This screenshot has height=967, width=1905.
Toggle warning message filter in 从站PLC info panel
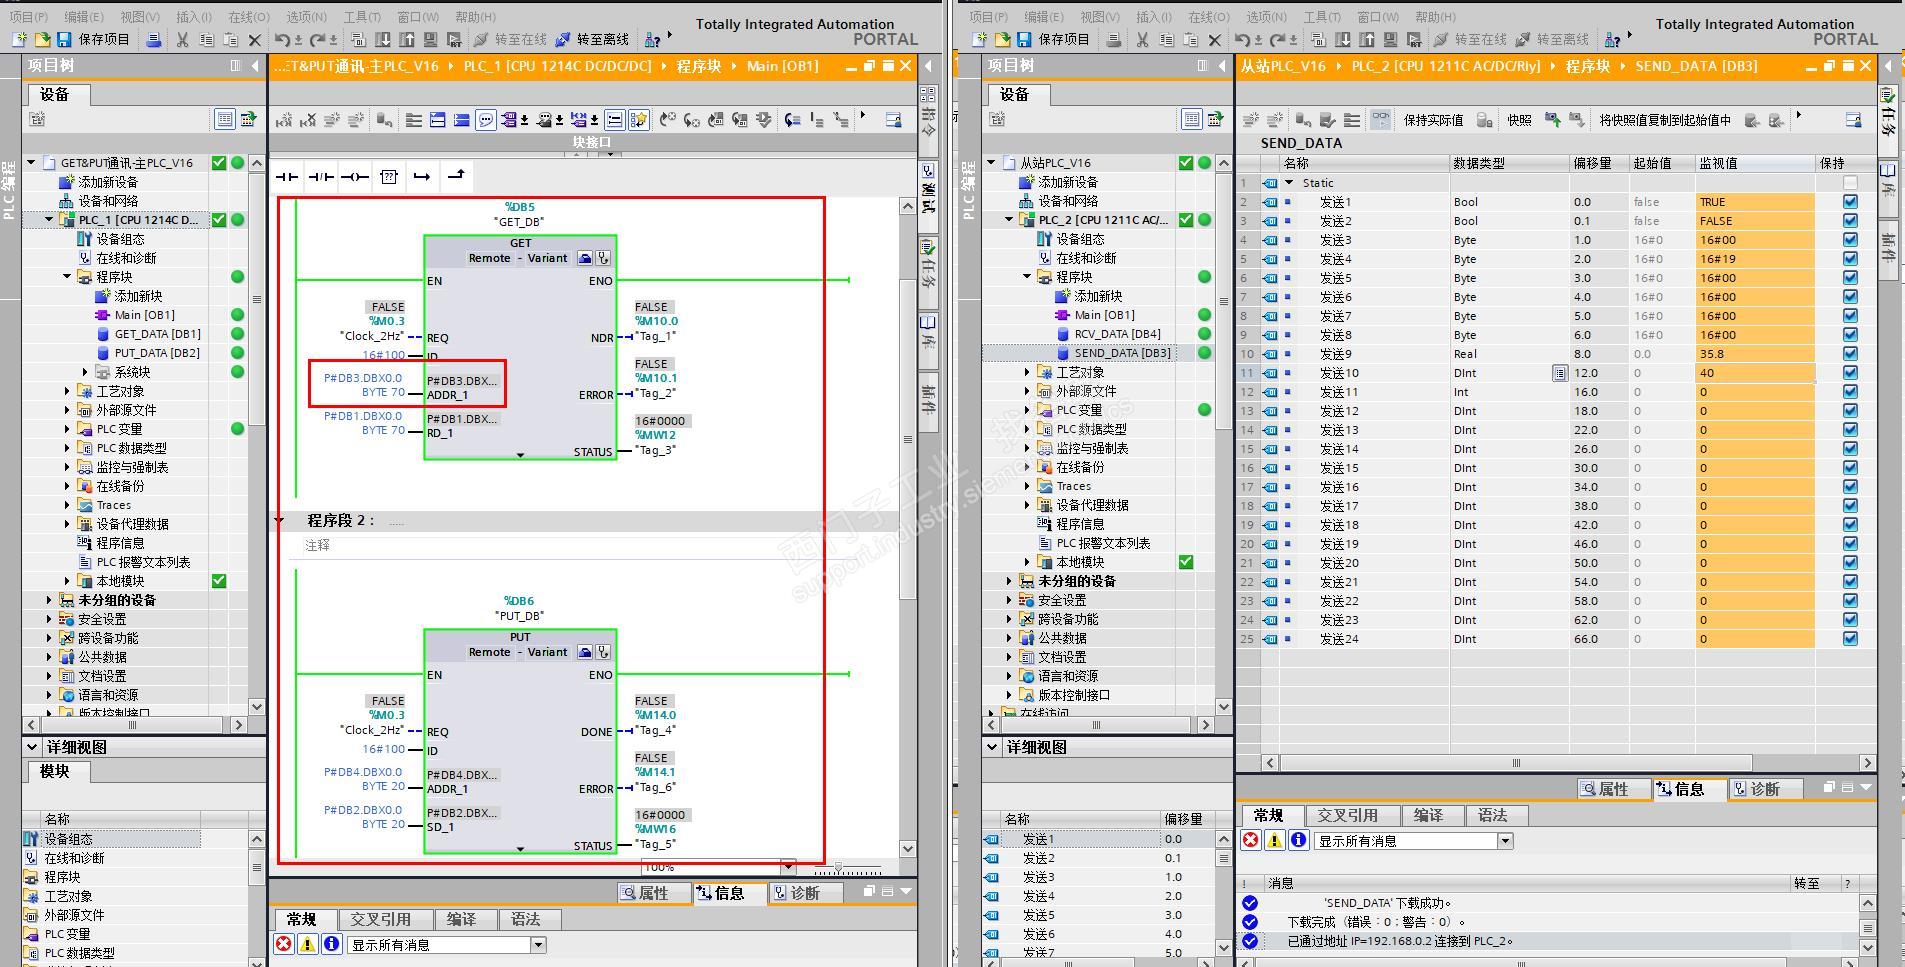[x=1274, y=841]
